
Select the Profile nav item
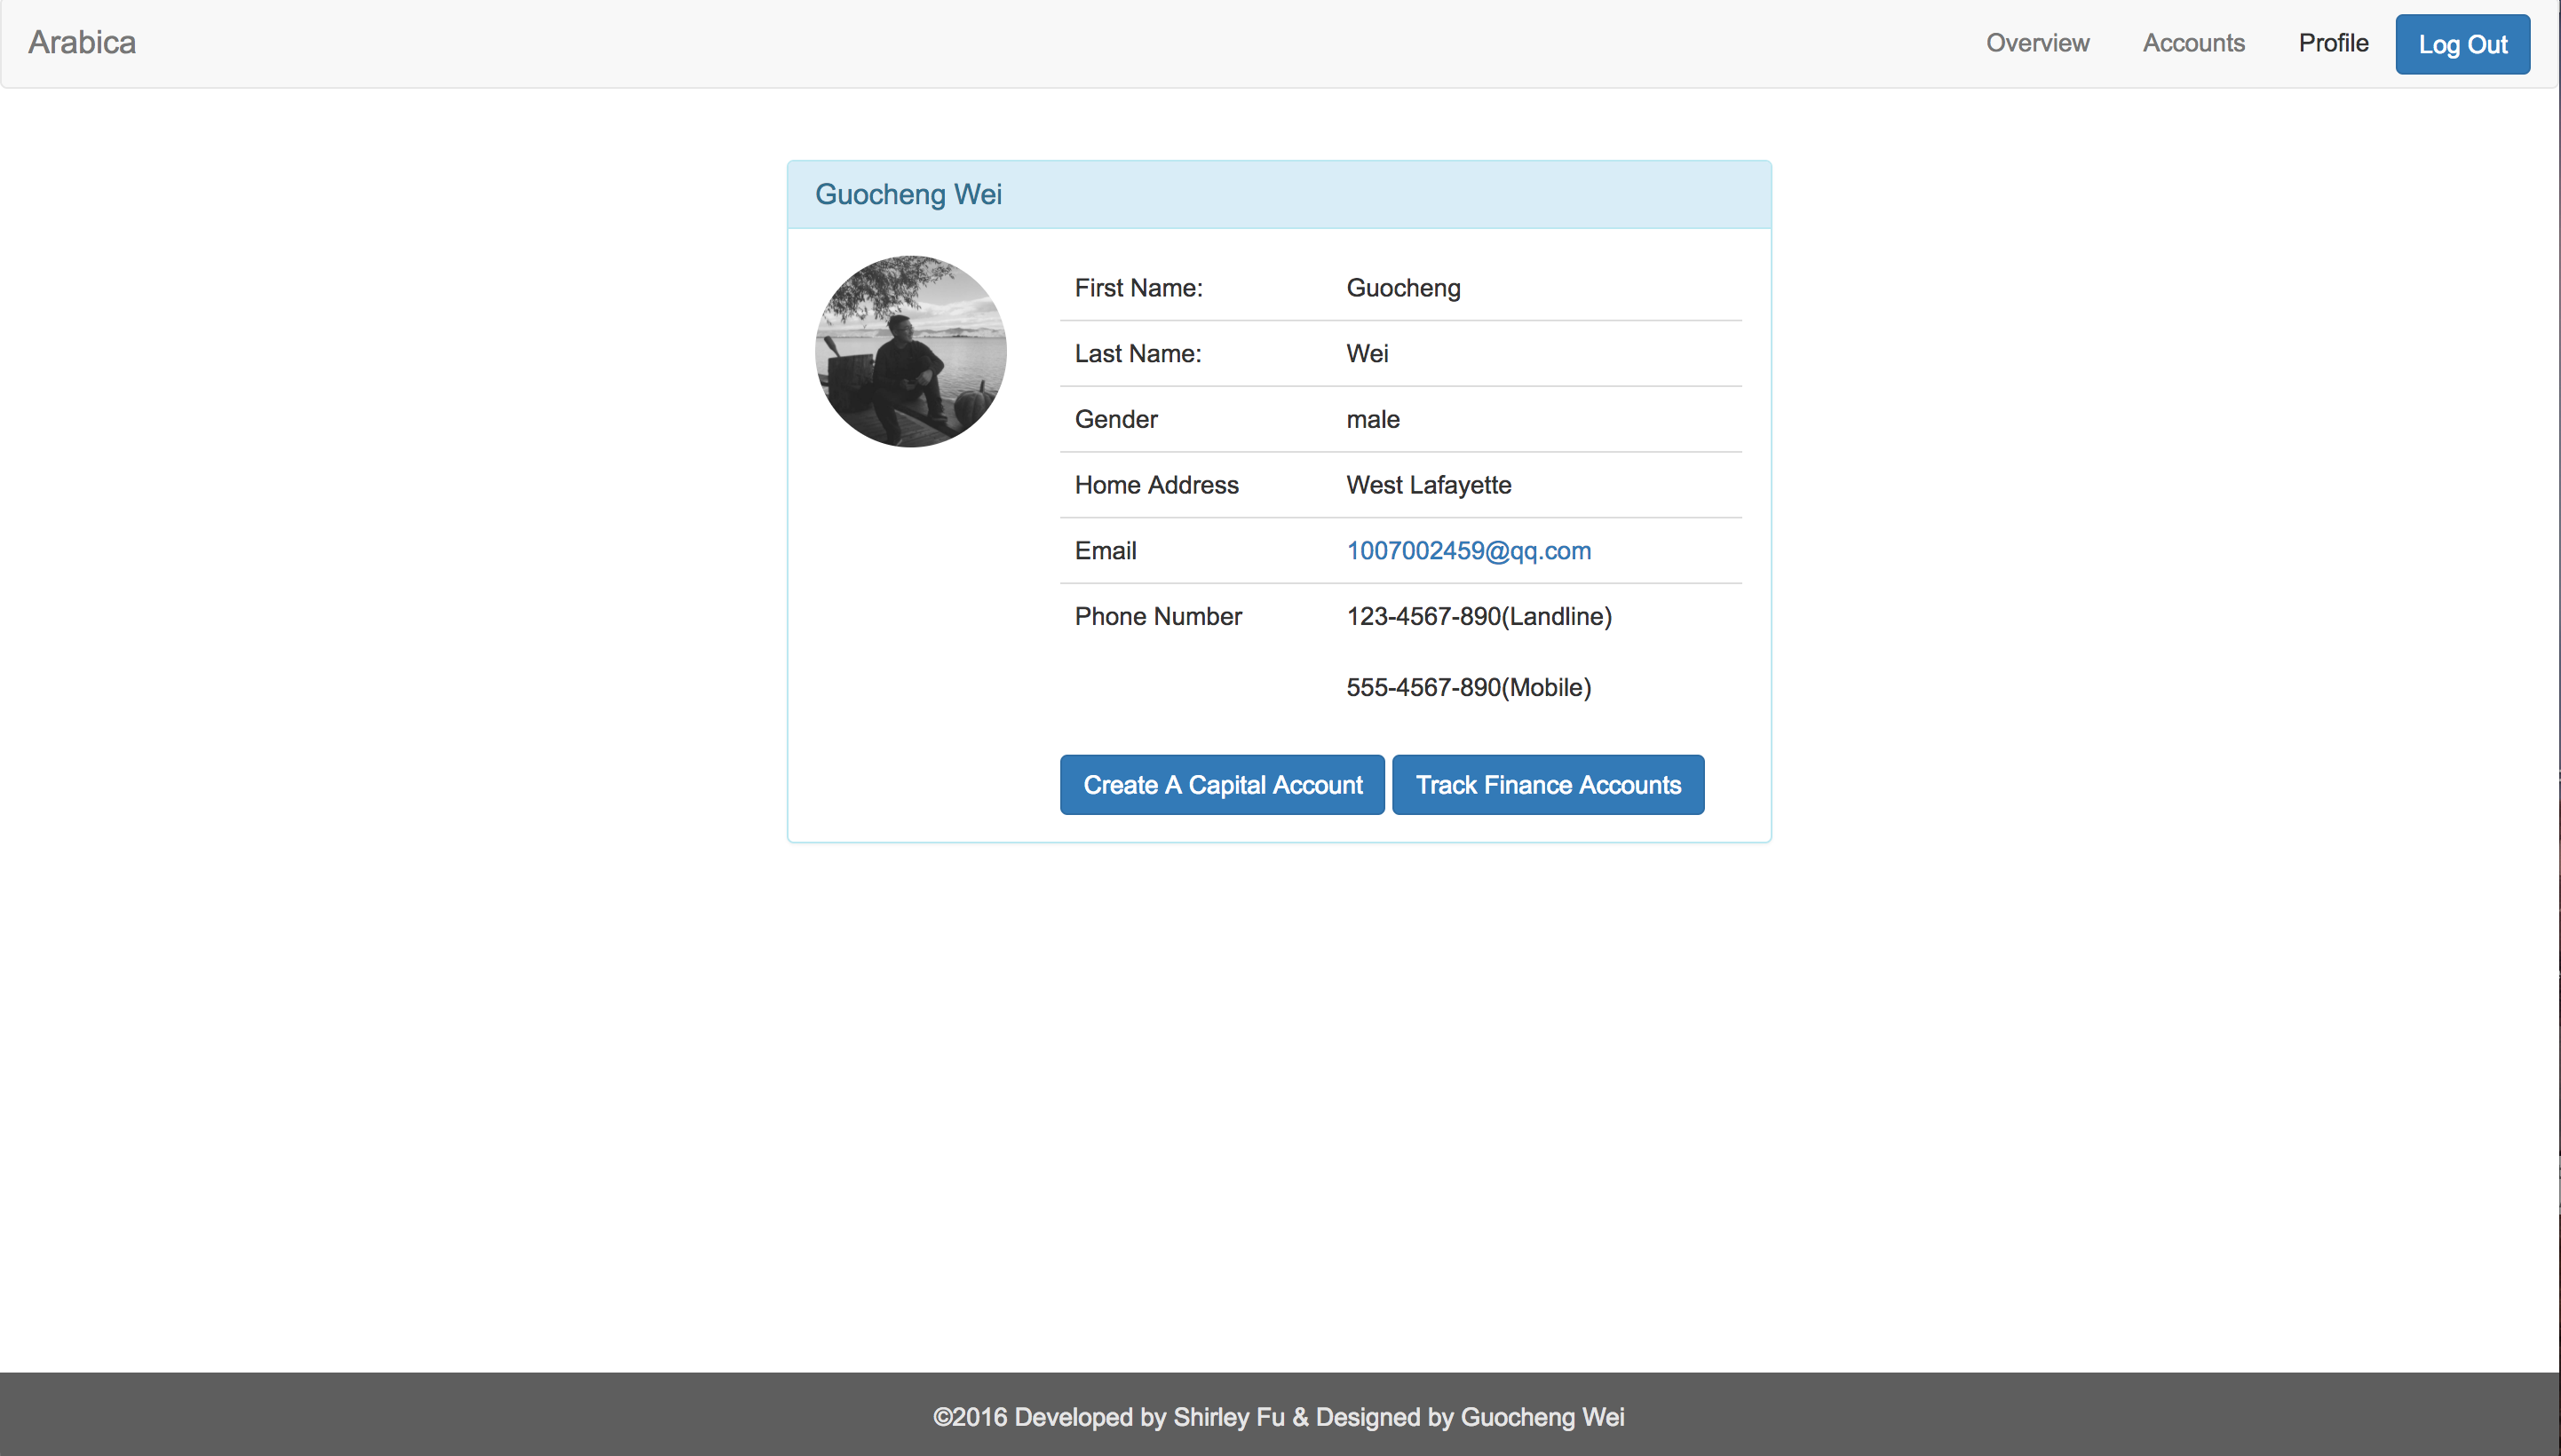[x=2332, y=43]
